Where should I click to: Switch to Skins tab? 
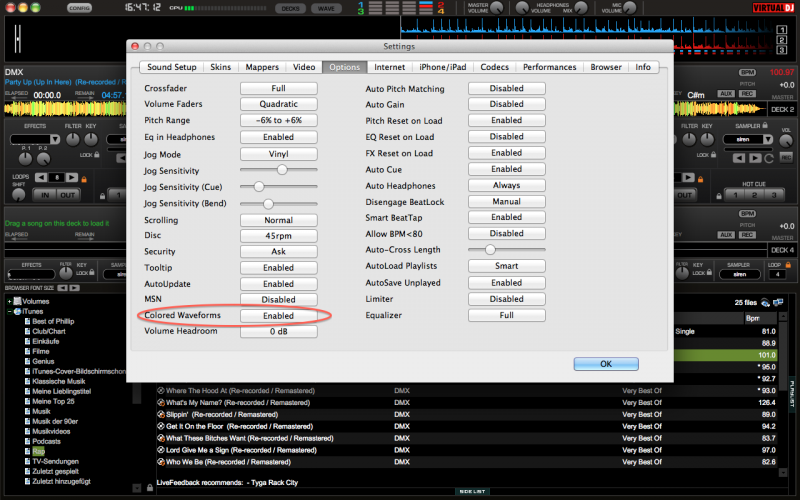pos(220,67)
